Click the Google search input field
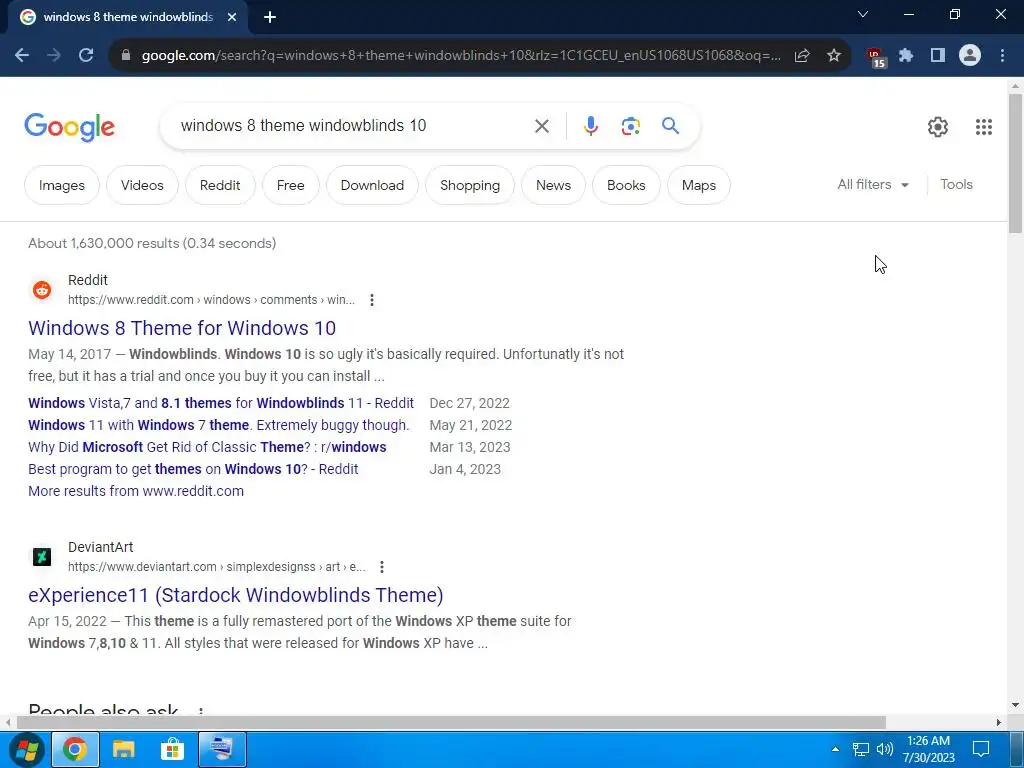Screen dimensions: 1024x768 pyautogui.click(x=353, y=125)
